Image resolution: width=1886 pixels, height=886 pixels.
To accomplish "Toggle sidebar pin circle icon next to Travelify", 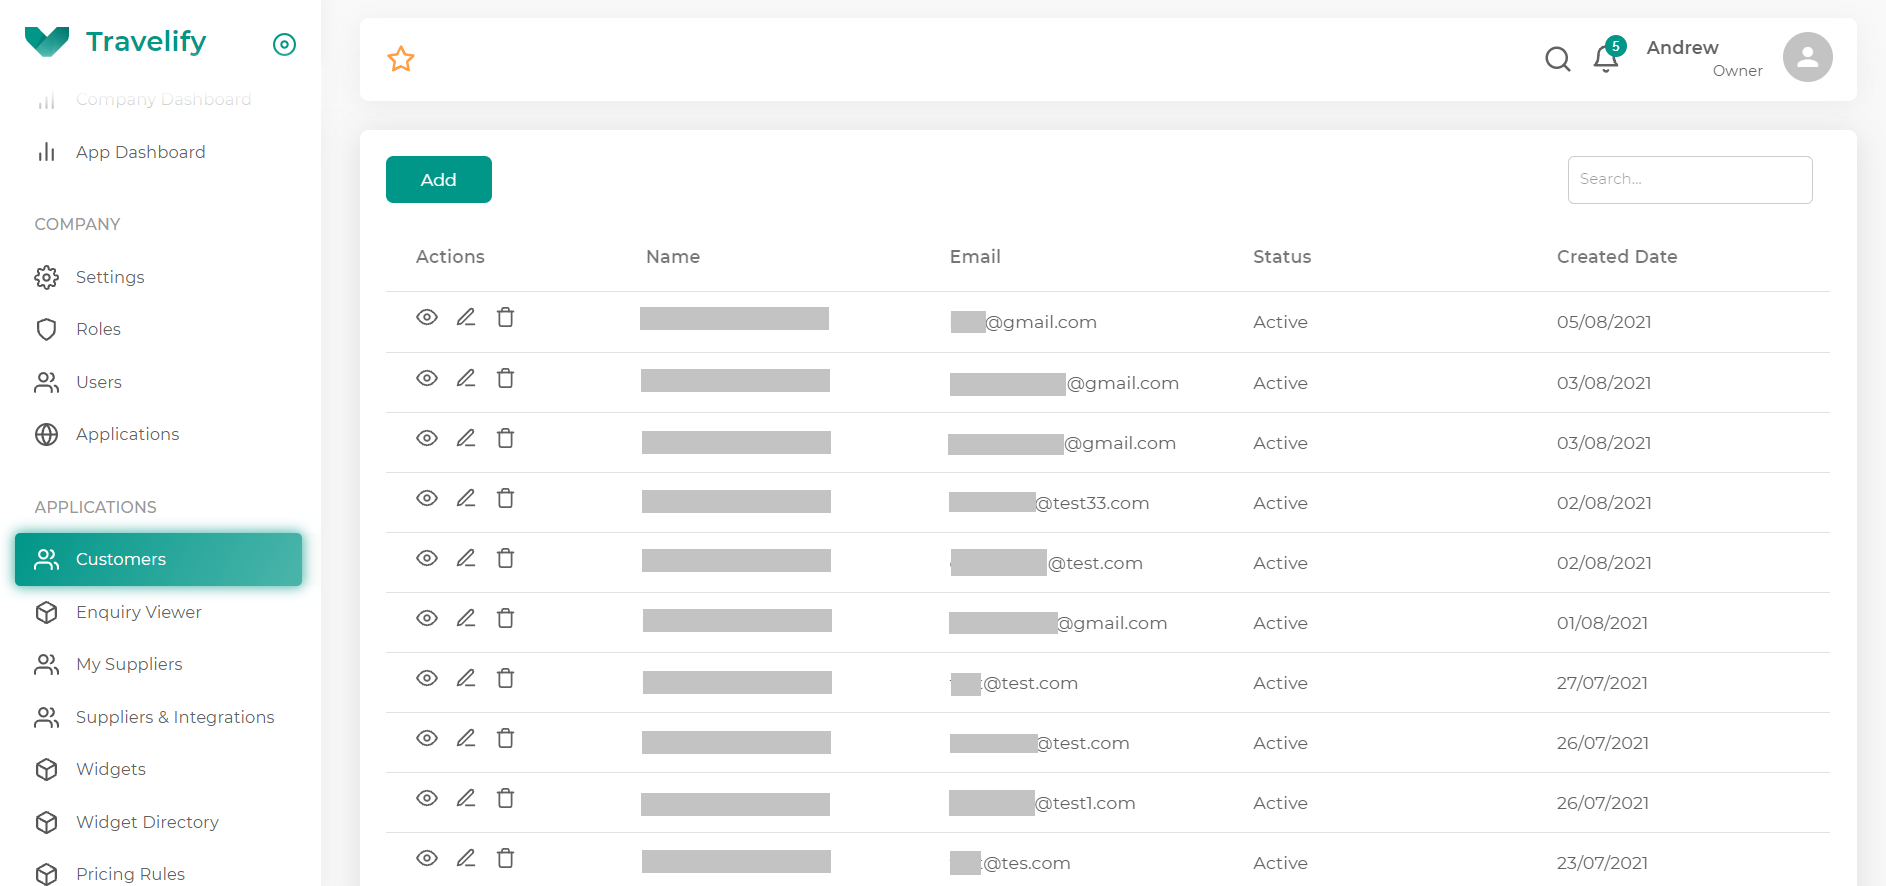I will 285,44.
